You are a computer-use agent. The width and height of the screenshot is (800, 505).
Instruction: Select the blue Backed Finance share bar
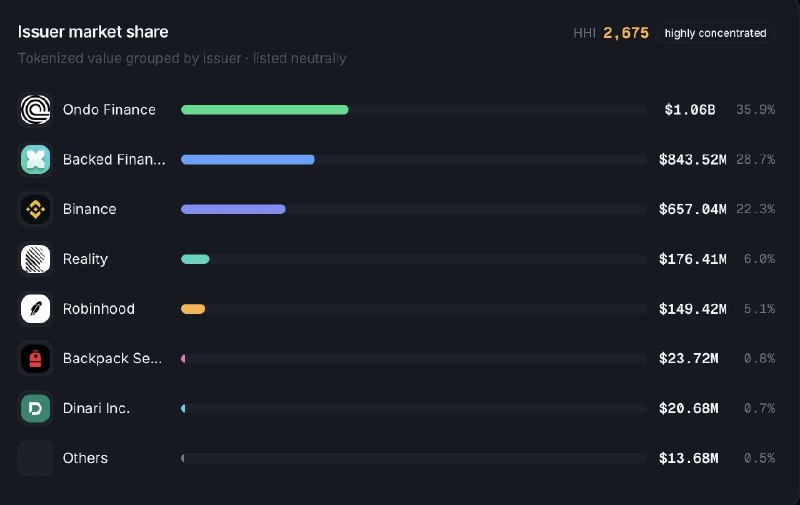pos(247,160)
